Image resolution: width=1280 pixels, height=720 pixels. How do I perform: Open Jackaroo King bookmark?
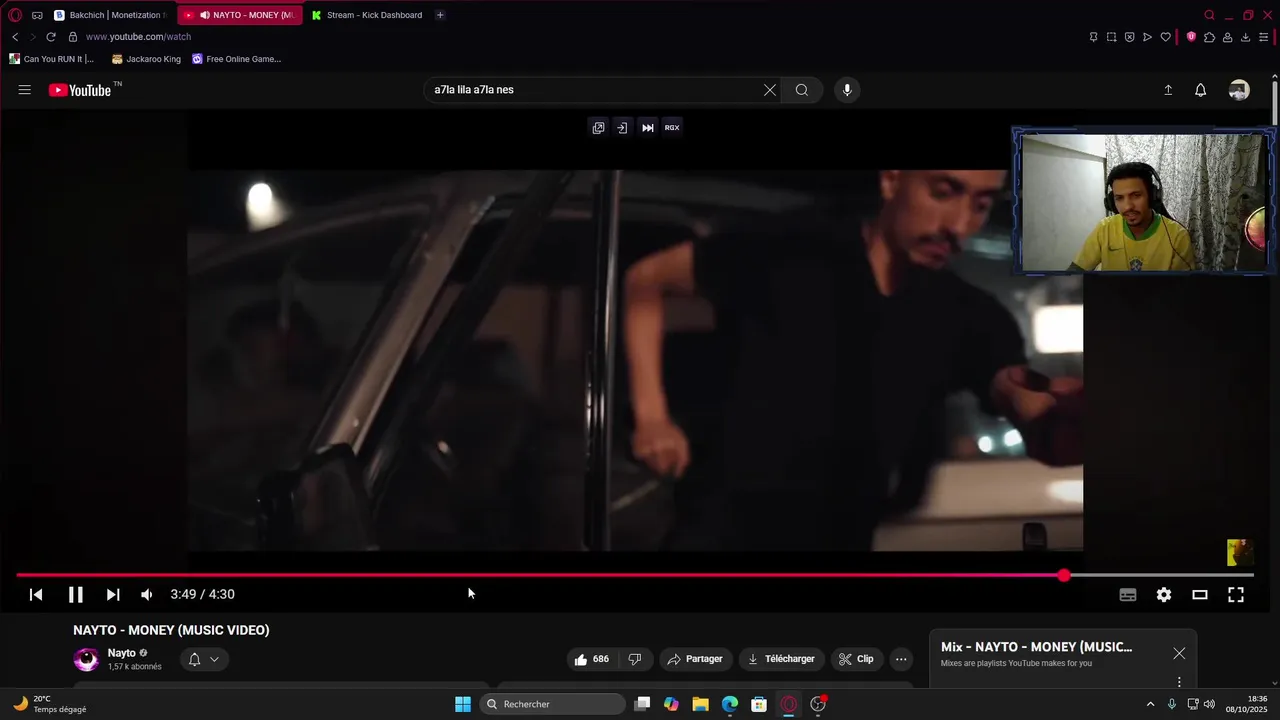point(146,59)
